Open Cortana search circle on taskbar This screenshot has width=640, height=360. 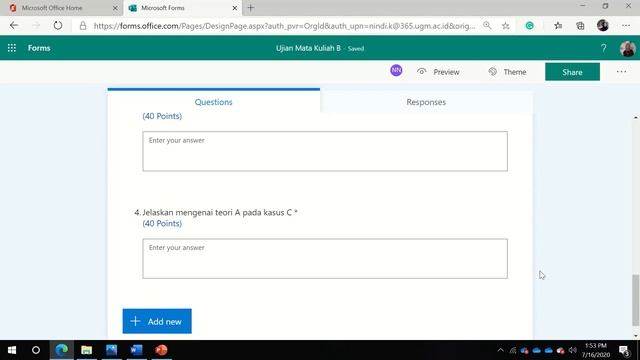36,350
